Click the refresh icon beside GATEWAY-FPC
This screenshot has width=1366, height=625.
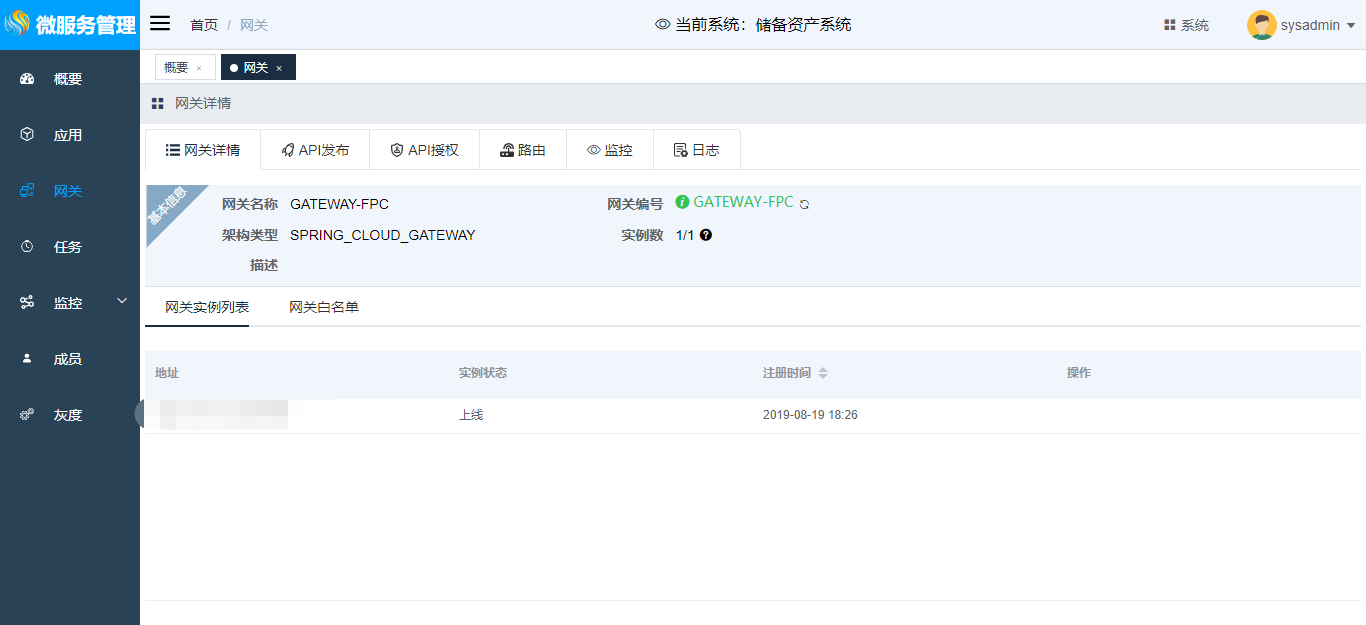click(x=804, y=204)
